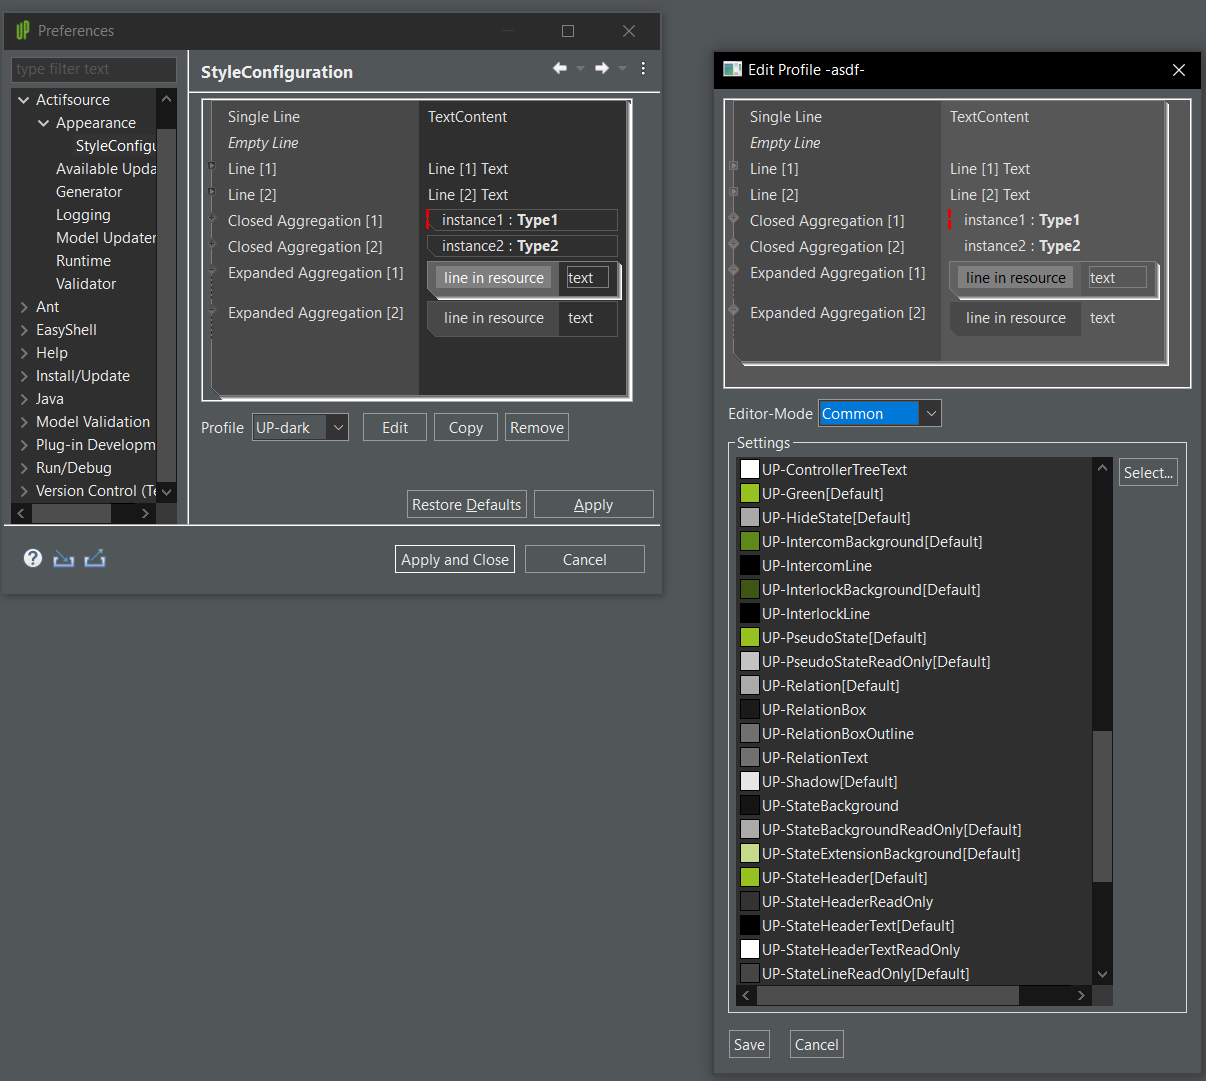Viewport: 1206px width, 1081px height.
Task: Open the three-dot view menu
Action: pos(643,68)
